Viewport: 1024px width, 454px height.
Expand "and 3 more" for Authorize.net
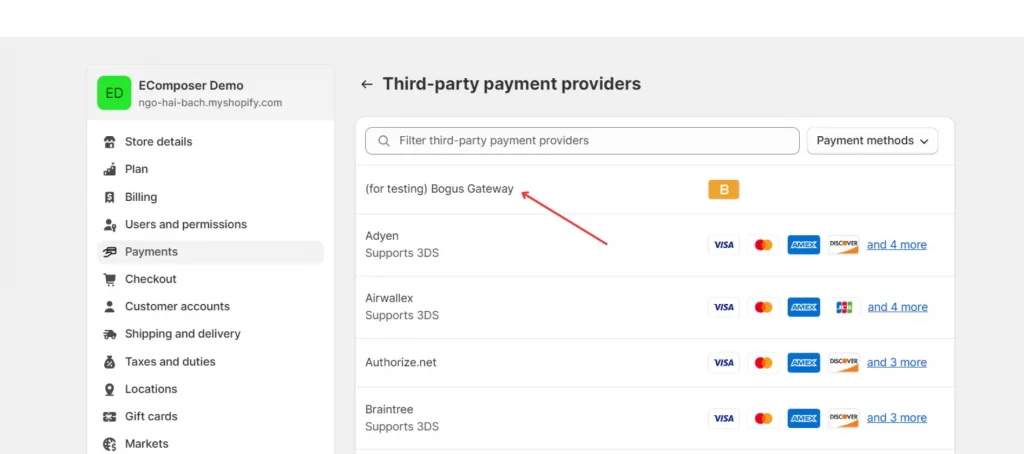coord(896,363)
